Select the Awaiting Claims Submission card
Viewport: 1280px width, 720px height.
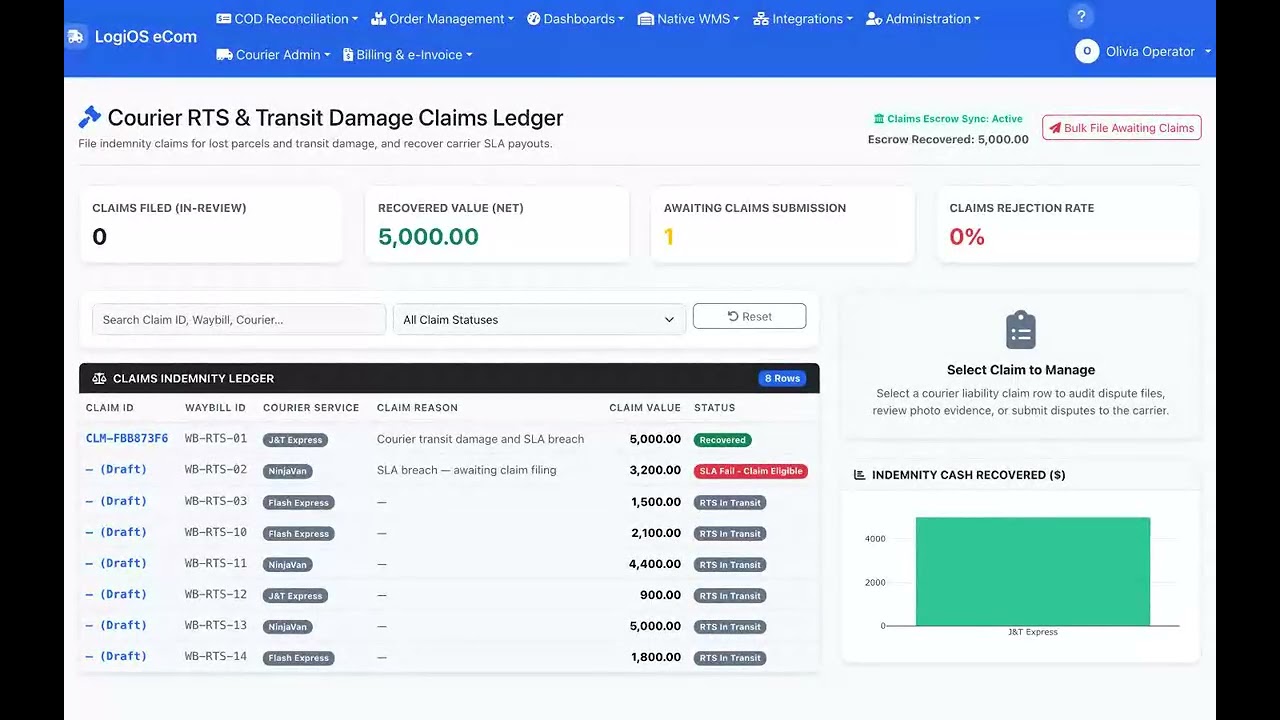[783, 225]
